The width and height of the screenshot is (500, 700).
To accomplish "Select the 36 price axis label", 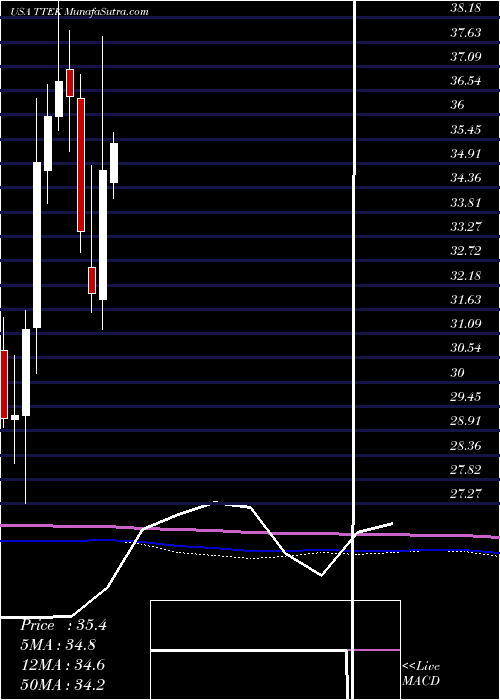I will click(x=458, y=105).
